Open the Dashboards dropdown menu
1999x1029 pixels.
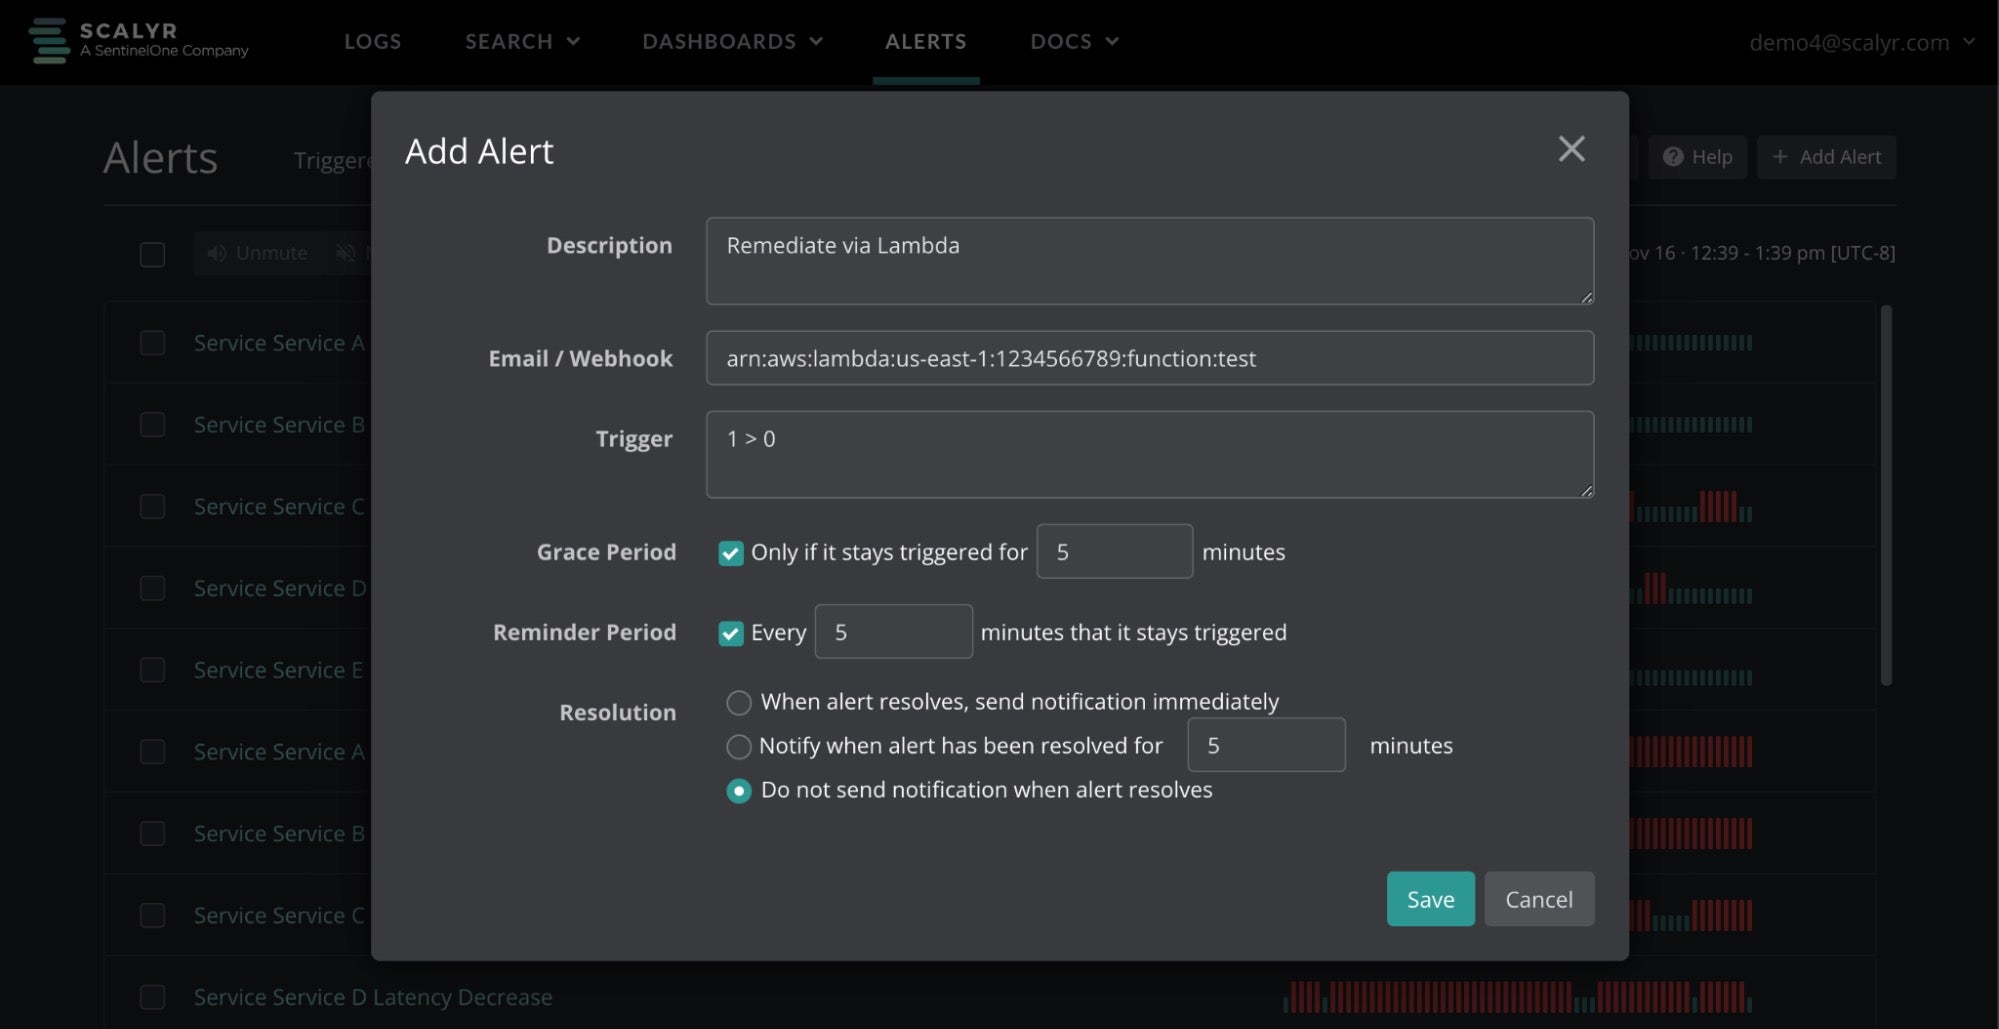pos(732,41)
